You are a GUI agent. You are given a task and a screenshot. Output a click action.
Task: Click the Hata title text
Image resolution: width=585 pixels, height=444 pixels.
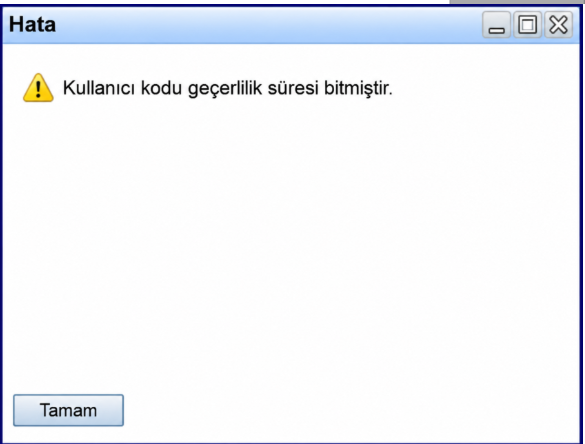(32, 25)
